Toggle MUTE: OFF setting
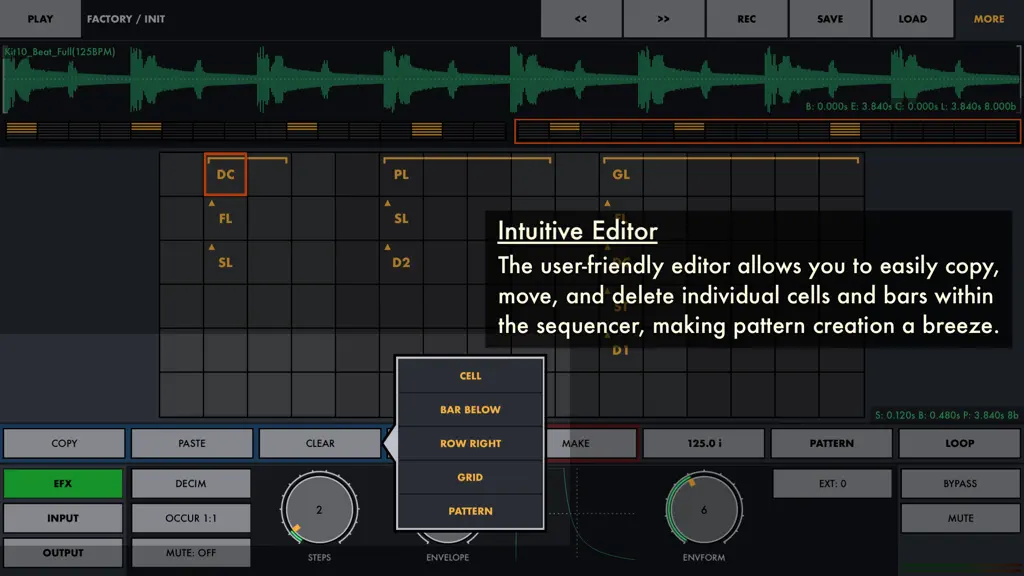The height and width of the screenshot is (576, 1024). (x=191, y=552)
